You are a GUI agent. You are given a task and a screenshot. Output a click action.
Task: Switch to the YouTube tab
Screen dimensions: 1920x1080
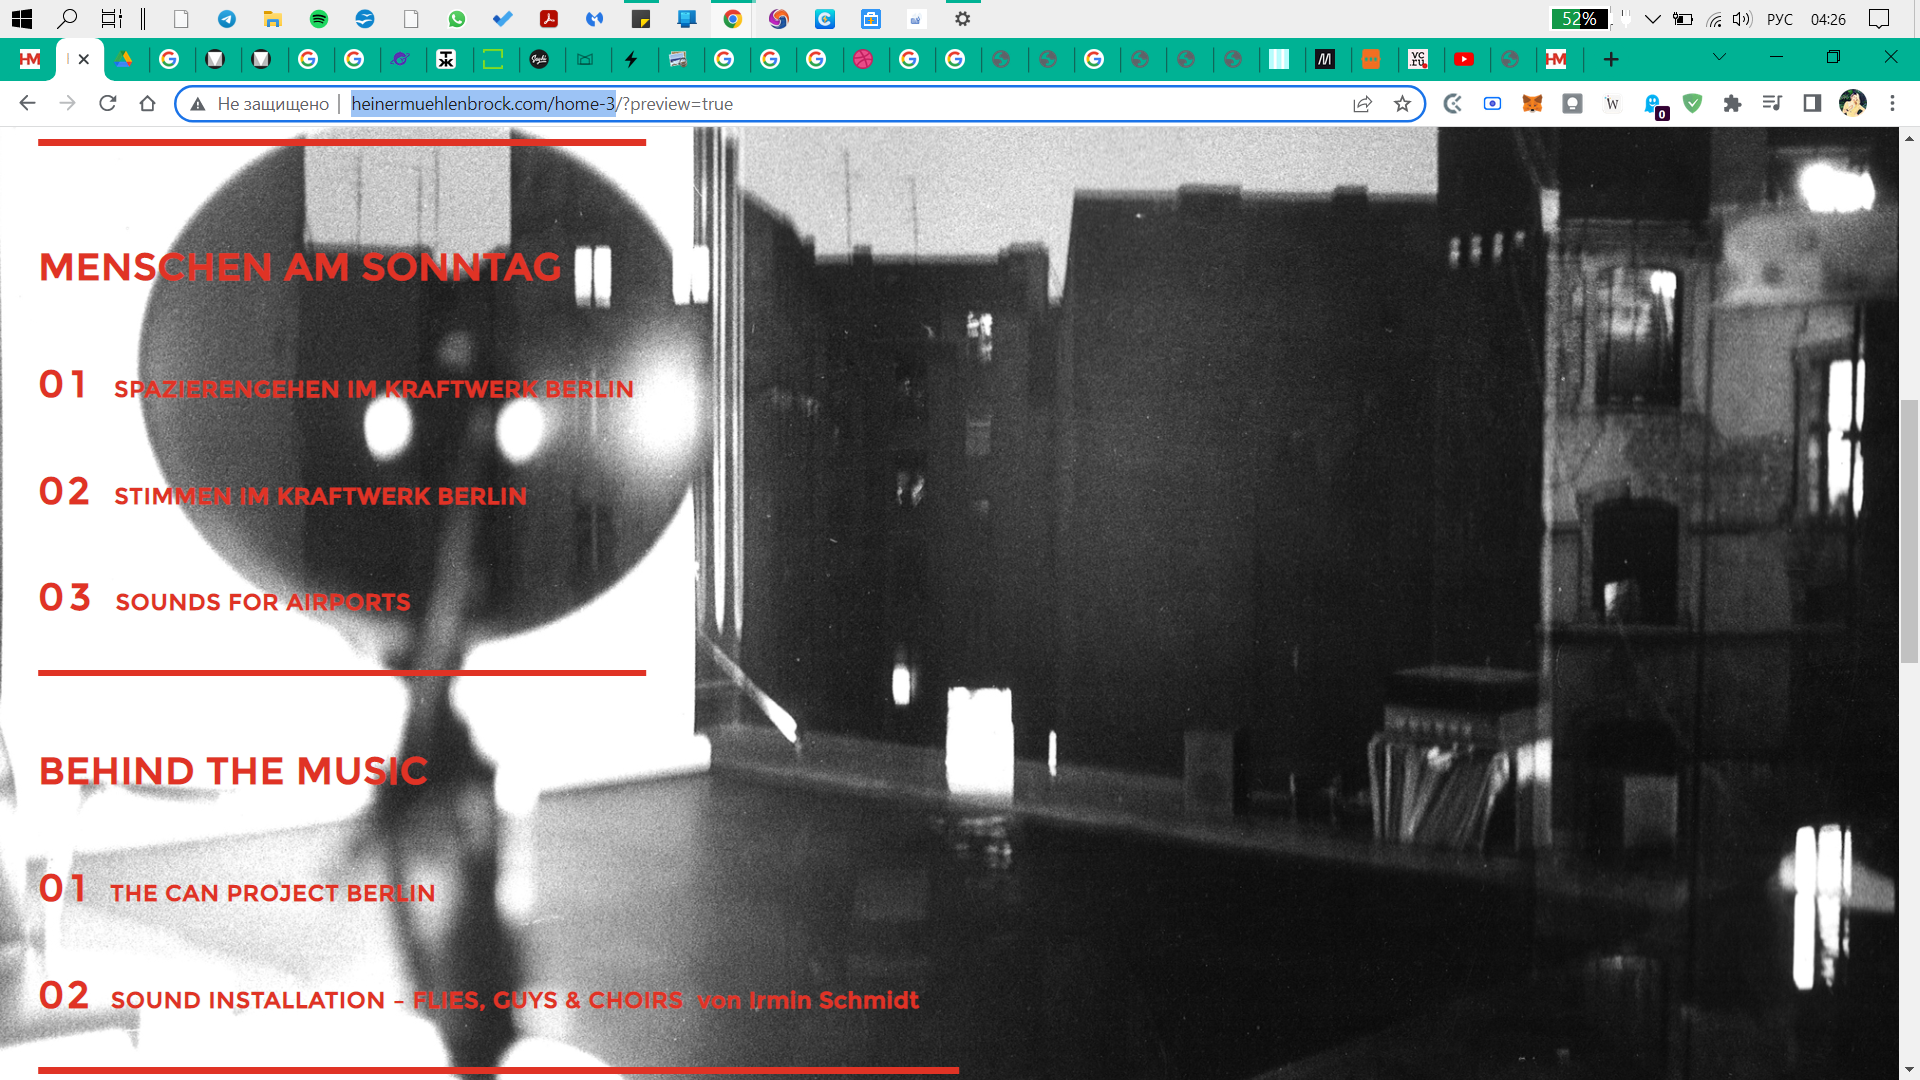click(1464, 60)
